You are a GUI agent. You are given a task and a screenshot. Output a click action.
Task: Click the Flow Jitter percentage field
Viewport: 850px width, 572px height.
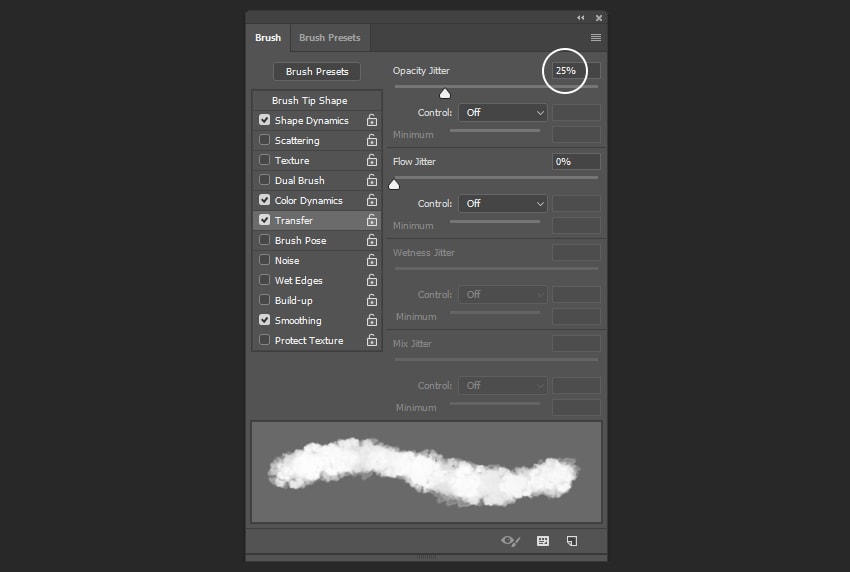[576, 161]
